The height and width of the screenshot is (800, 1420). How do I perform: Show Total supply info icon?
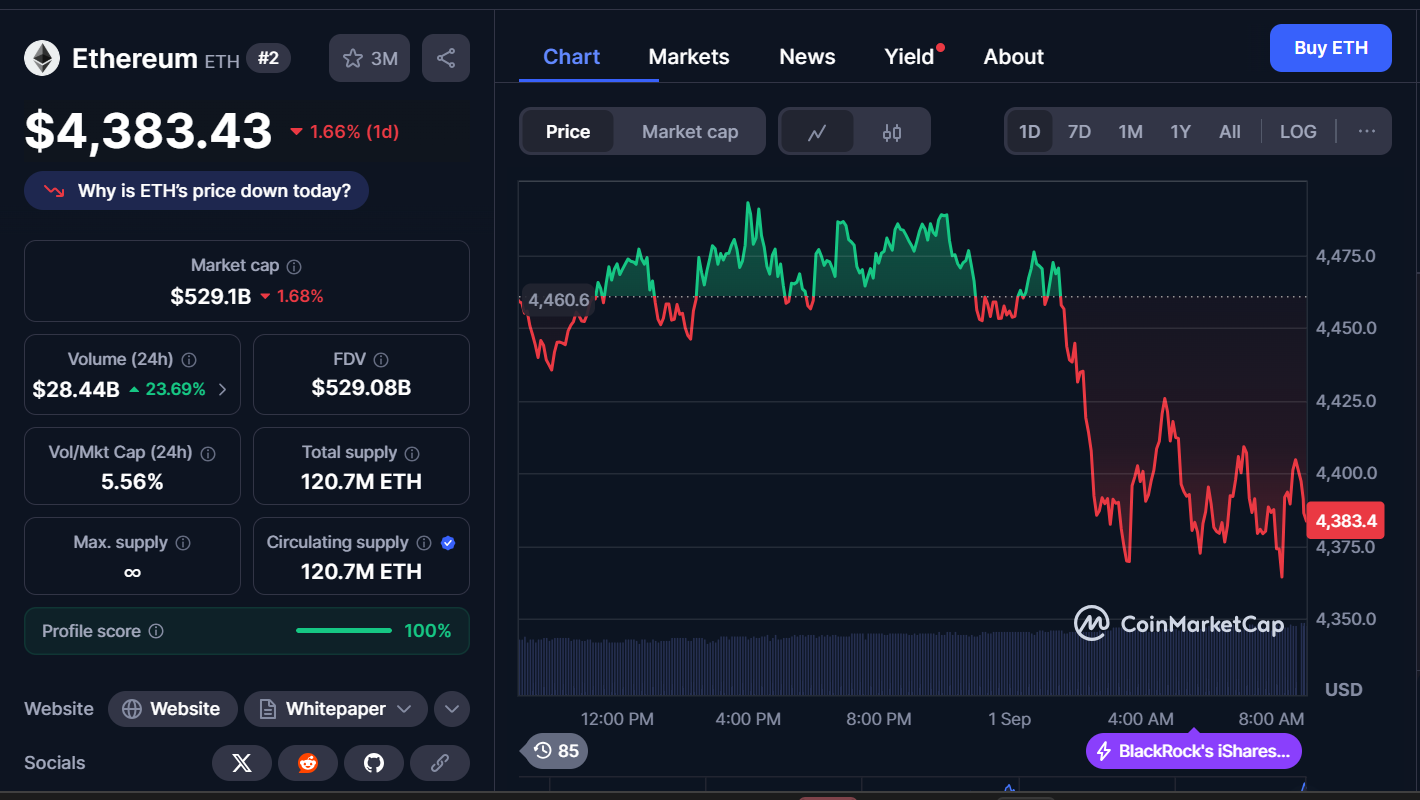click(x=412, y=453)
